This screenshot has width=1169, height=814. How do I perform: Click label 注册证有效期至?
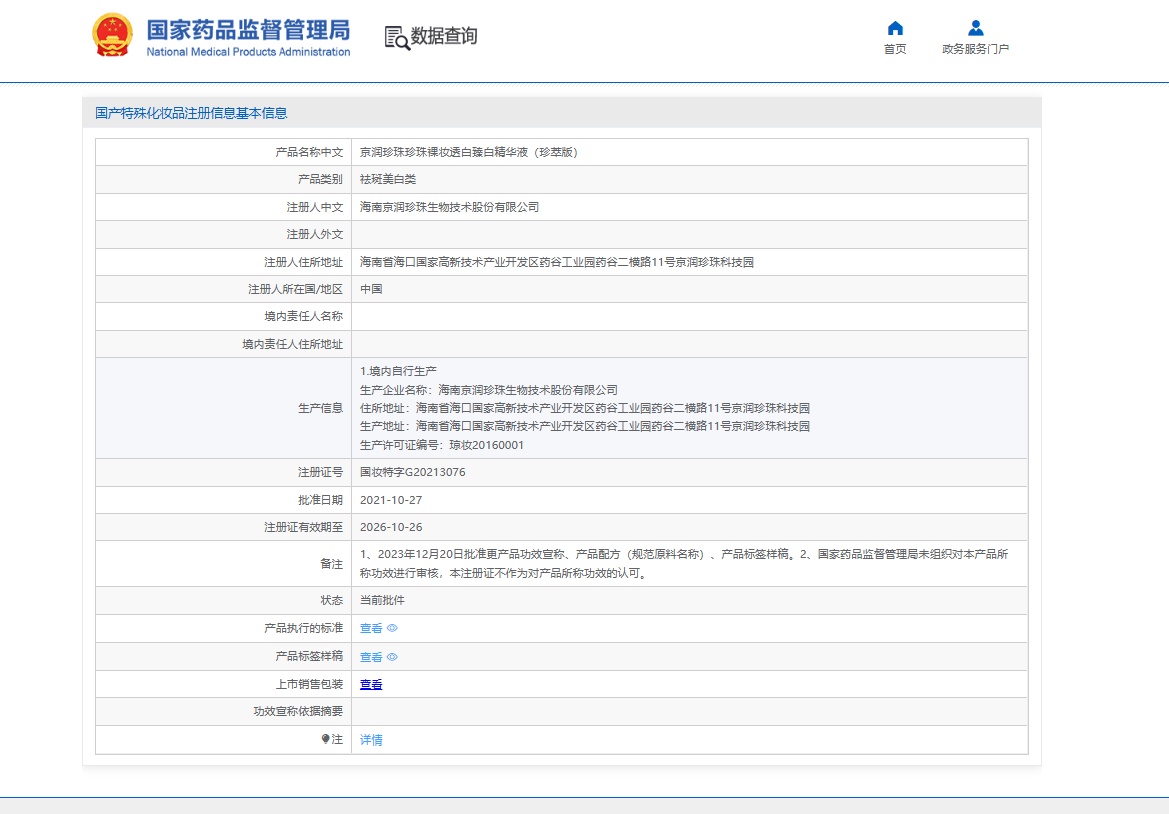point(303,527)
